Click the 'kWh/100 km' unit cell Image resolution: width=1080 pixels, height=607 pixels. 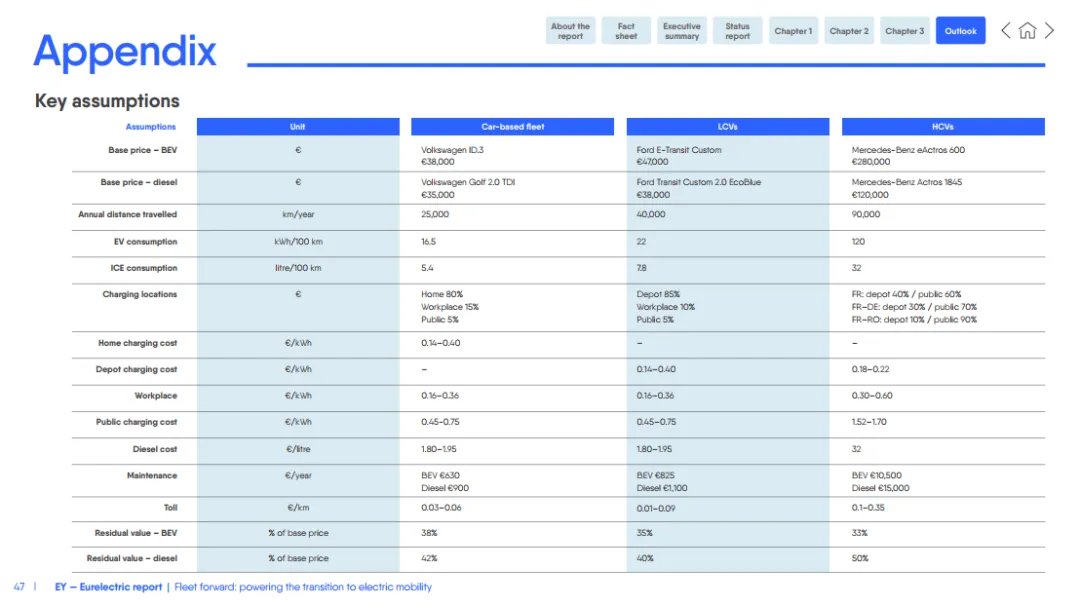click(298, 242)
